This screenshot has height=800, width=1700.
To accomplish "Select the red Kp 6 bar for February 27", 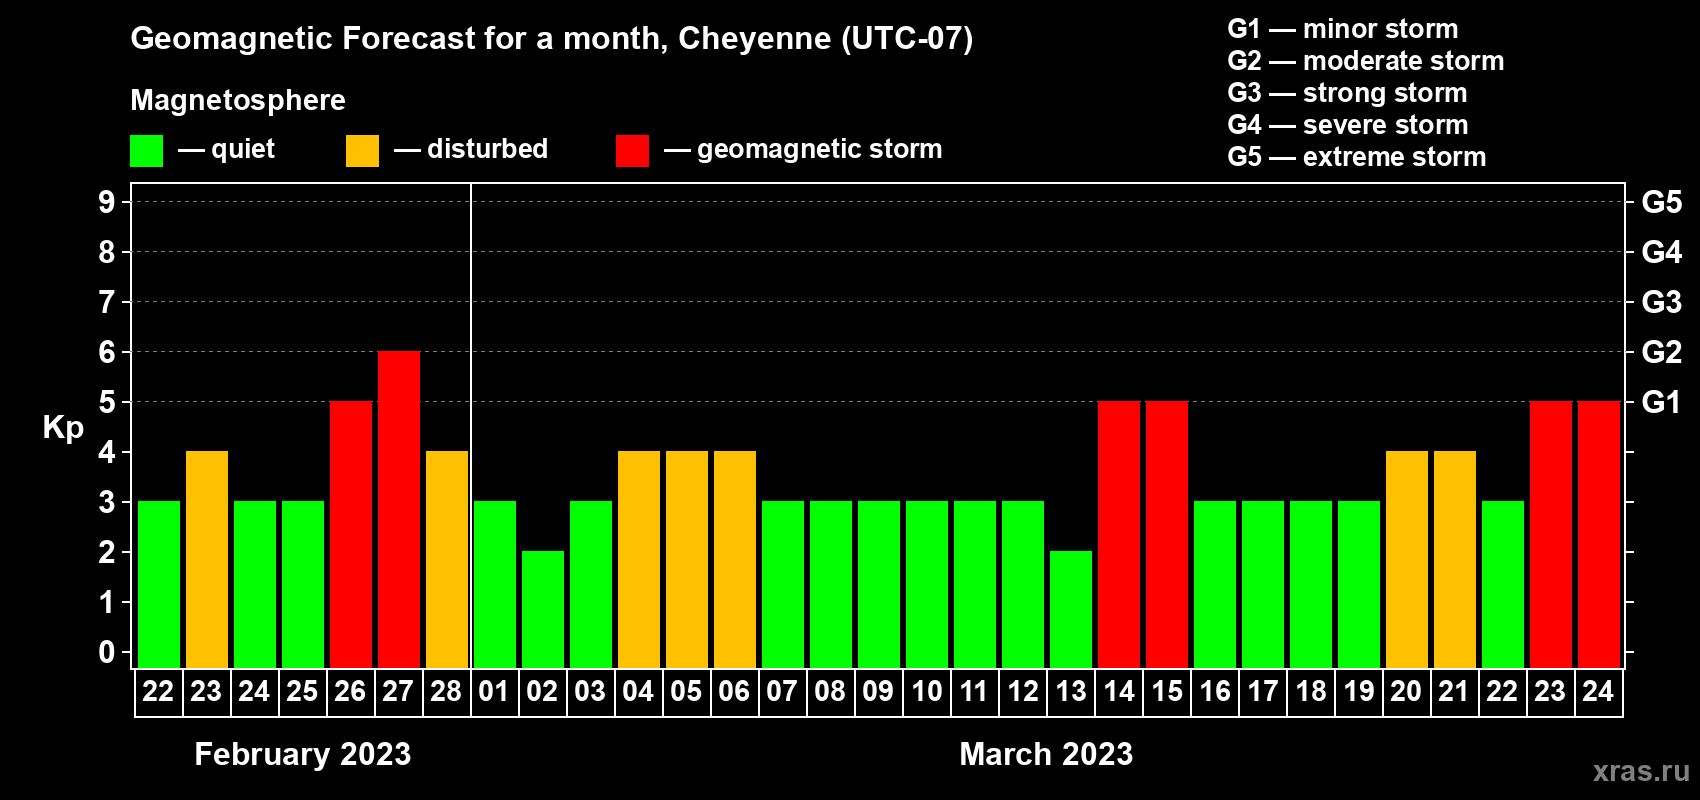I will click(399, 510).
